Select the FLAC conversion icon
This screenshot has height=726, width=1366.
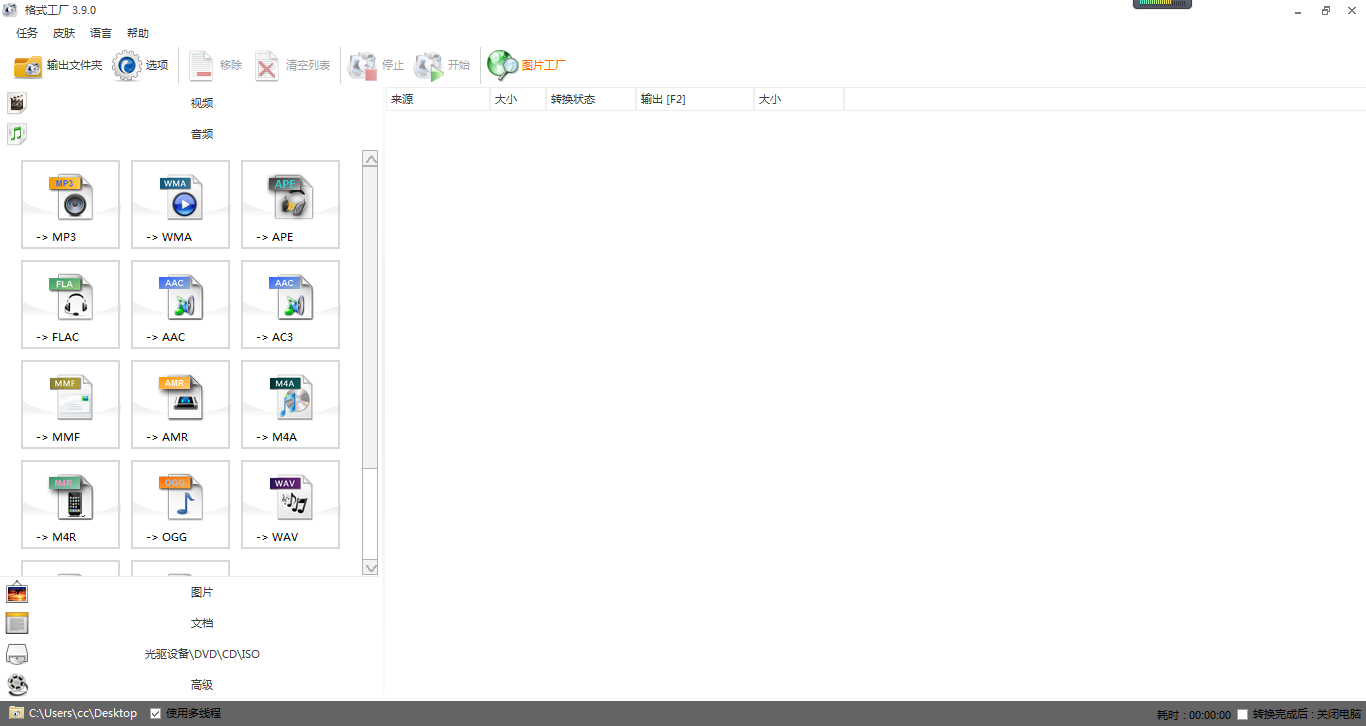tap(70, 304)
